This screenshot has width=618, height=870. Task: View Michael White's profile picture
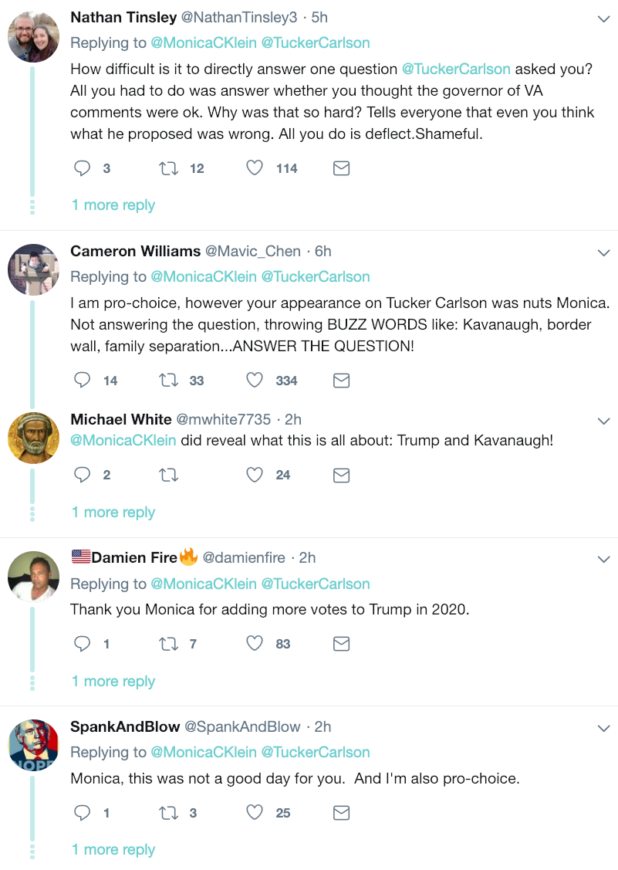pyautogui.click(x=33, y=437)
